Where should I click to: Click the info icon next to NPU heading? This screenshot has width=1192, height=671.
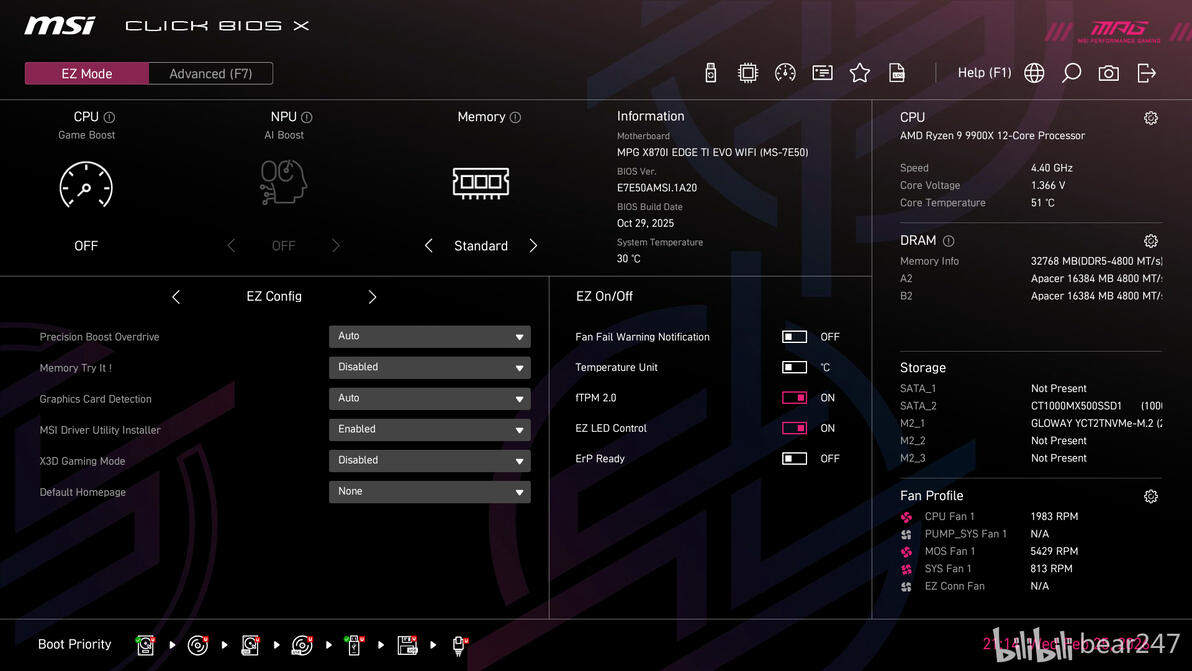pyautogui.click(x=306, y=117)
